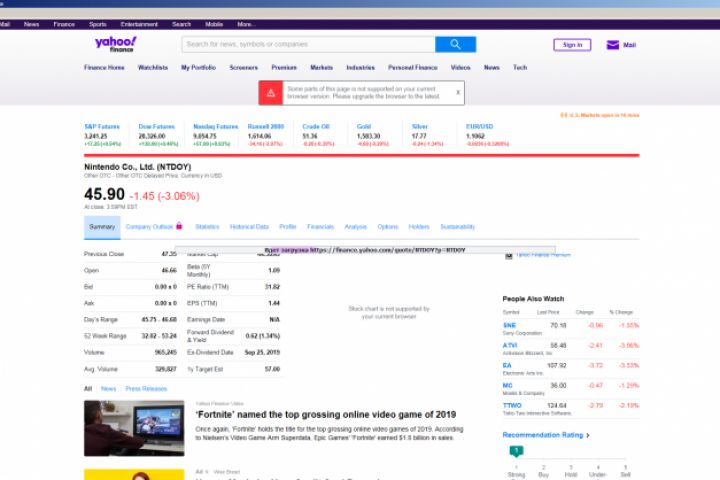Image resolution: width=720 pixels, height=480 pixels.
Task: Click the Yahoo Finance Premium icon
Action: pos(509,255)
